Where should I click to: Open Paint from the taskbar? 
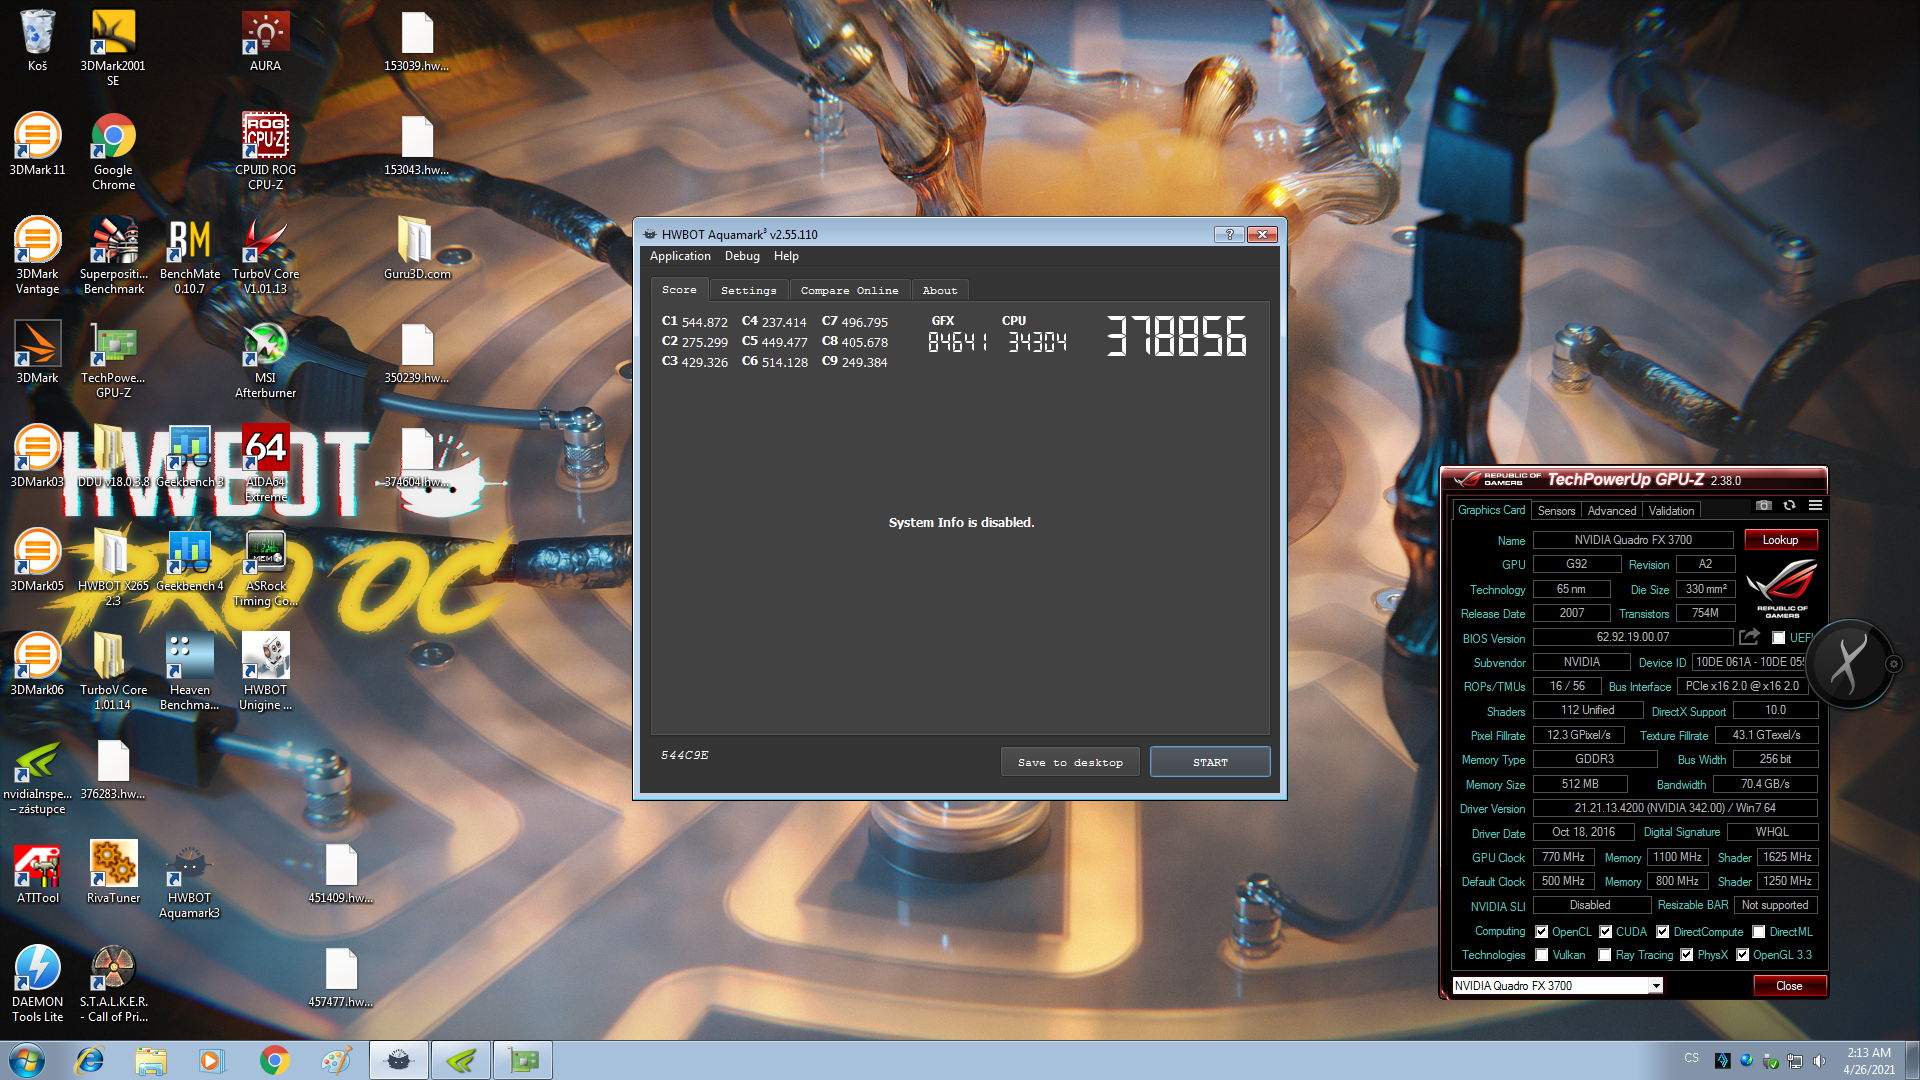pos(336,1060)
